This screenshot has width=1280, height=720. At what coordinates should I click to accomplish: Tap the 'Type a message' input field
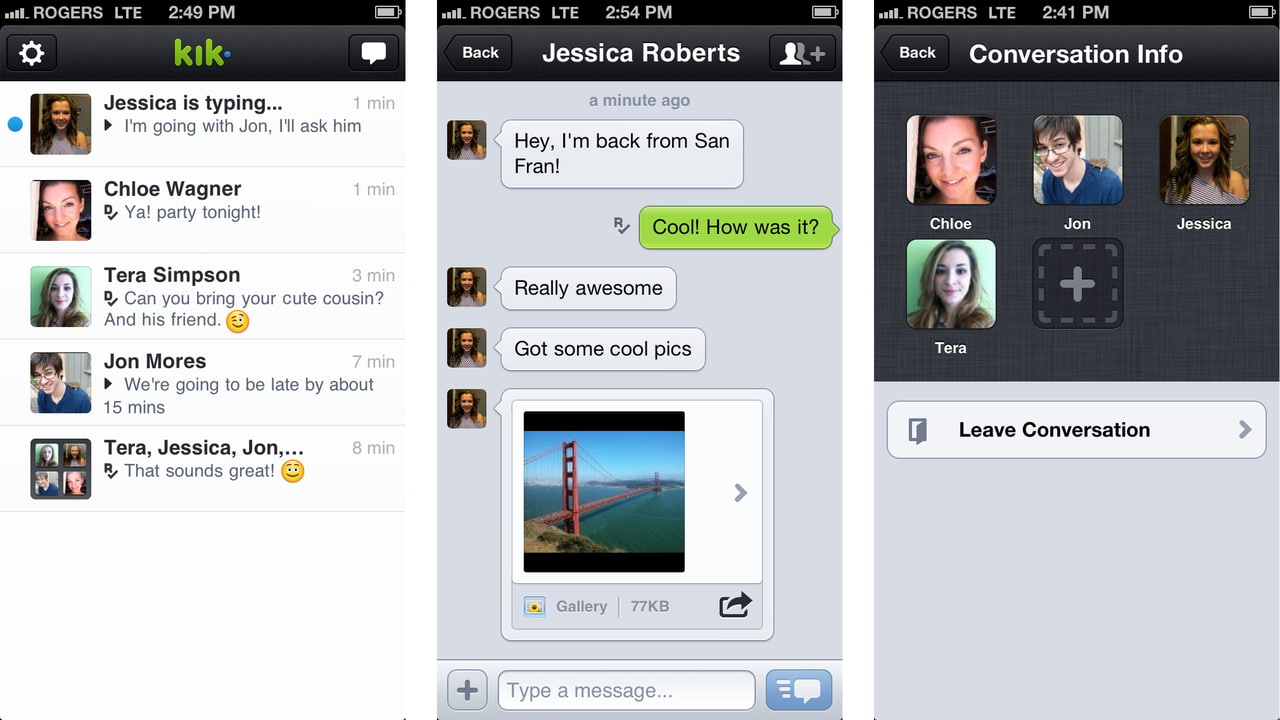coord(626,689)
